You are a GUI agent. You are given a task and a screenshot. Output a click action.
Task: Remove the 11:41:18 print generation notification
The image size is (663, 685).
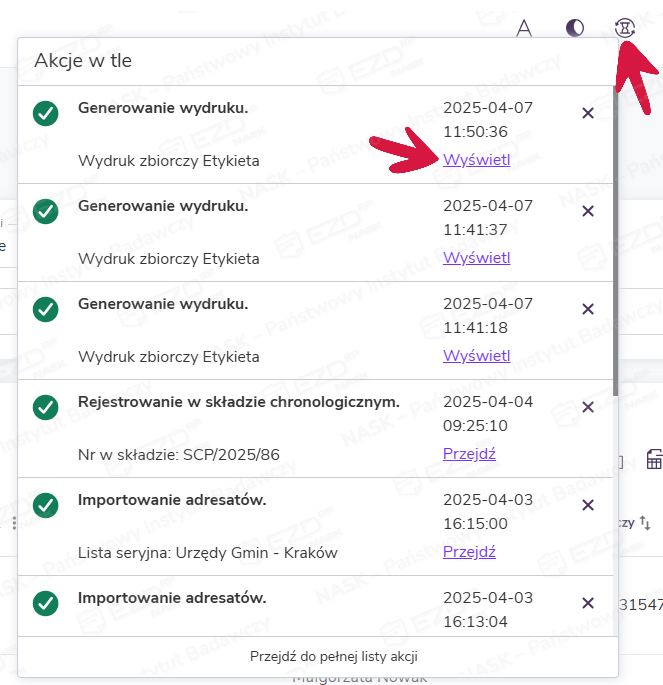click(588, 309)
